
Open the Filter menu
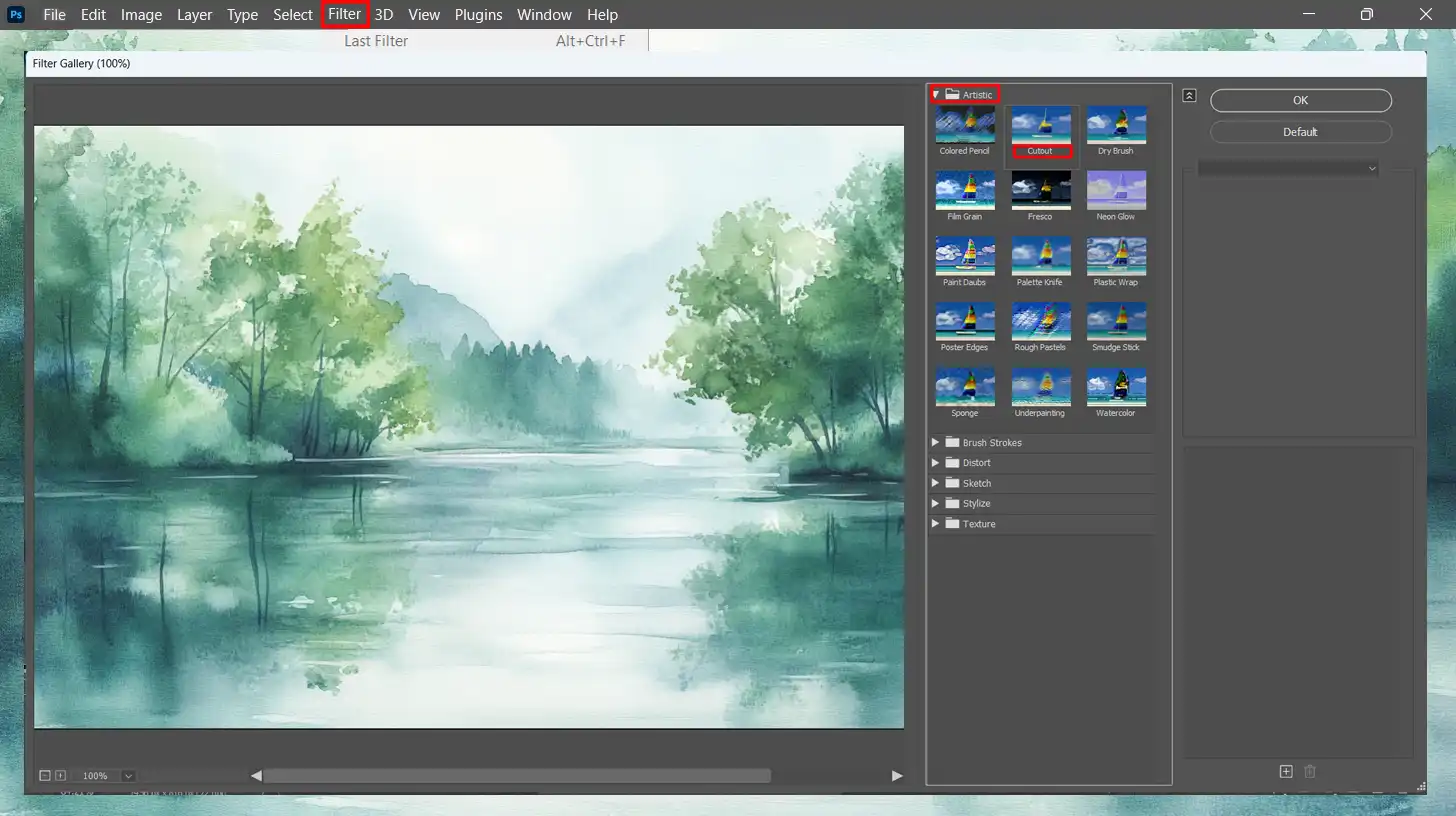[345, 14]
